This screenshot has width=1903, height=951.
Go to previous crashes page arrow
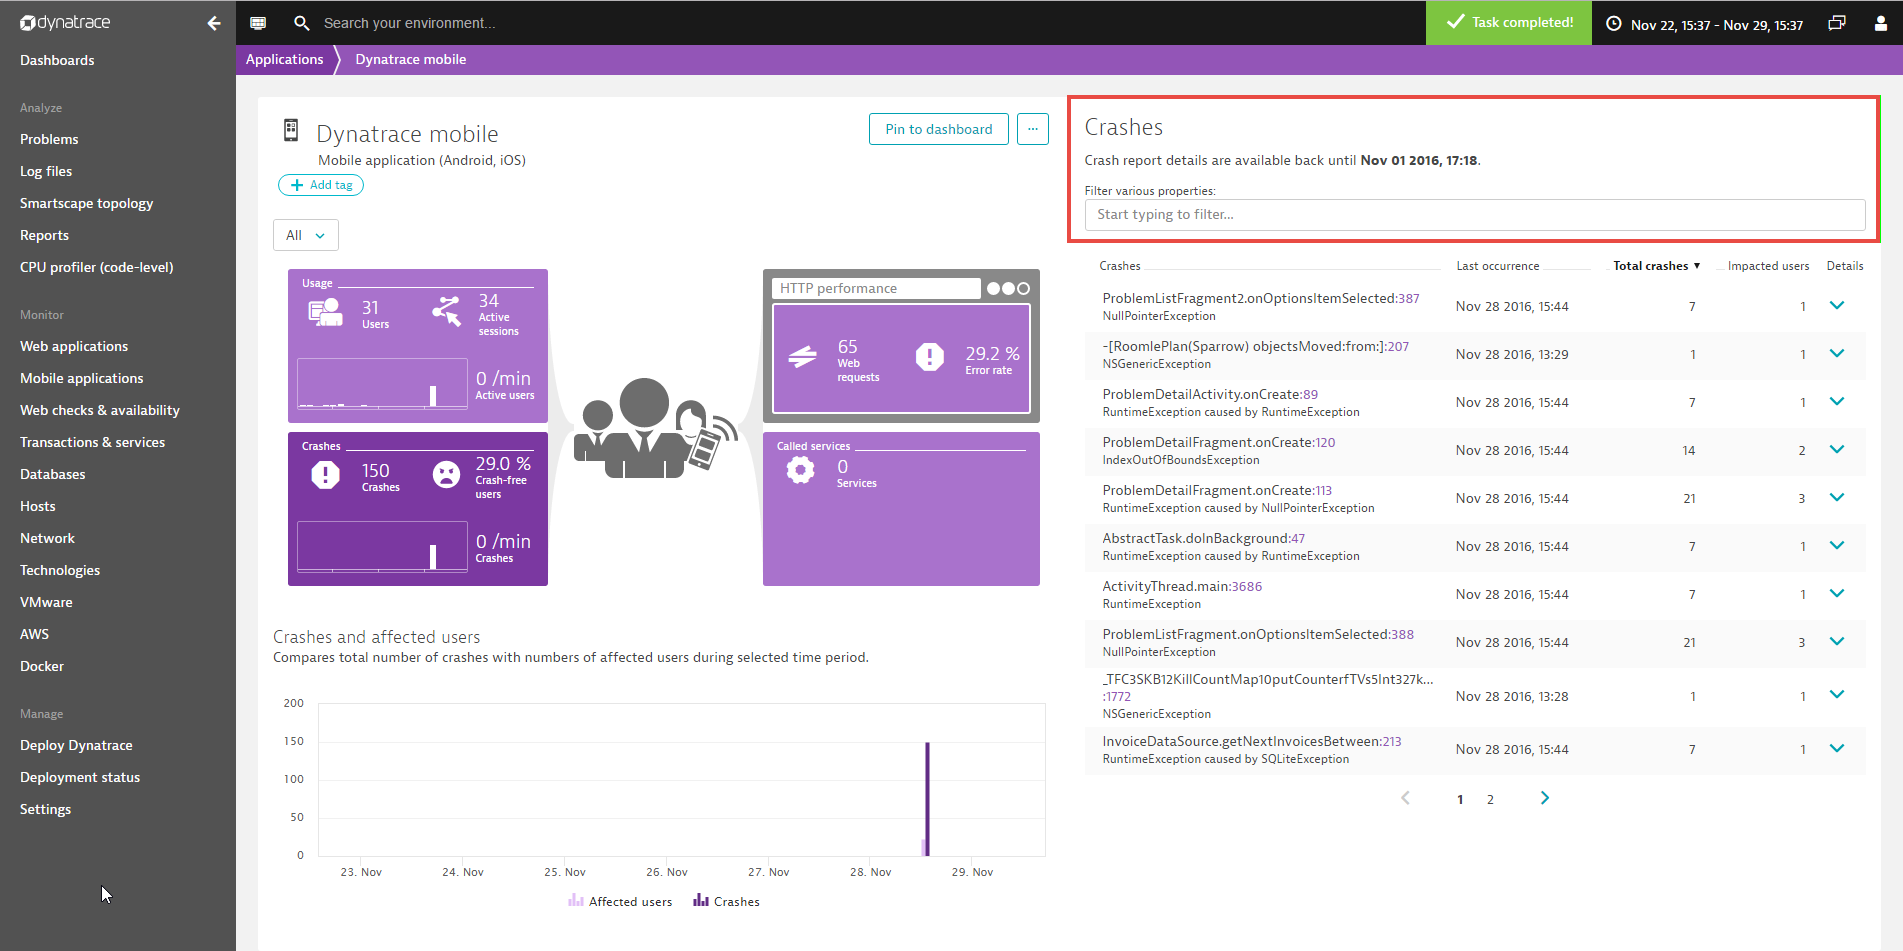(1405, 798)
